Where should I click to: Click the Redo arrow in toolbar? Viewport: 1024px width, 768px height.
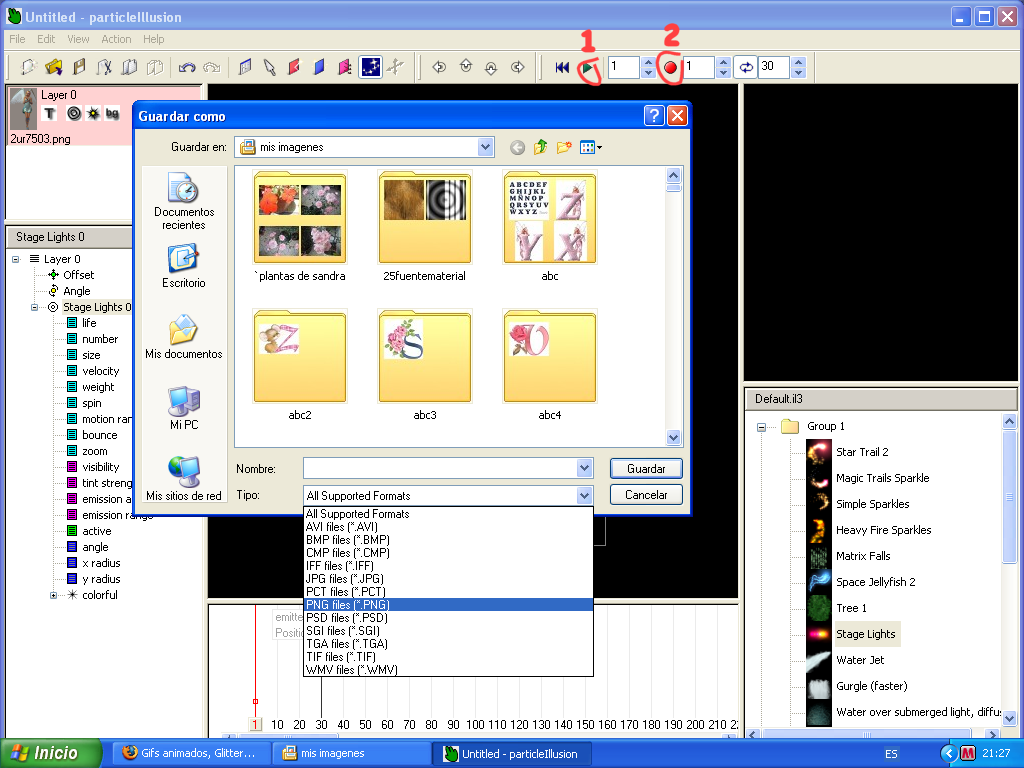(x=212, y=67)
